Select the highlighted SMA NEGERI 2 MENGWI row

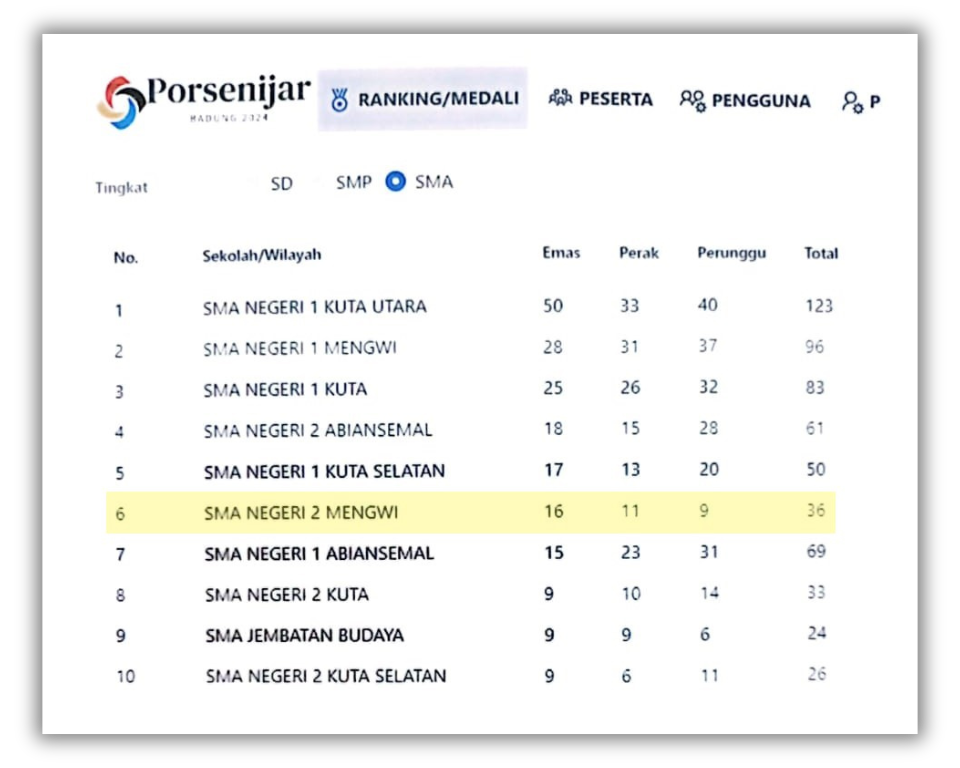click(x=471, y=512)
